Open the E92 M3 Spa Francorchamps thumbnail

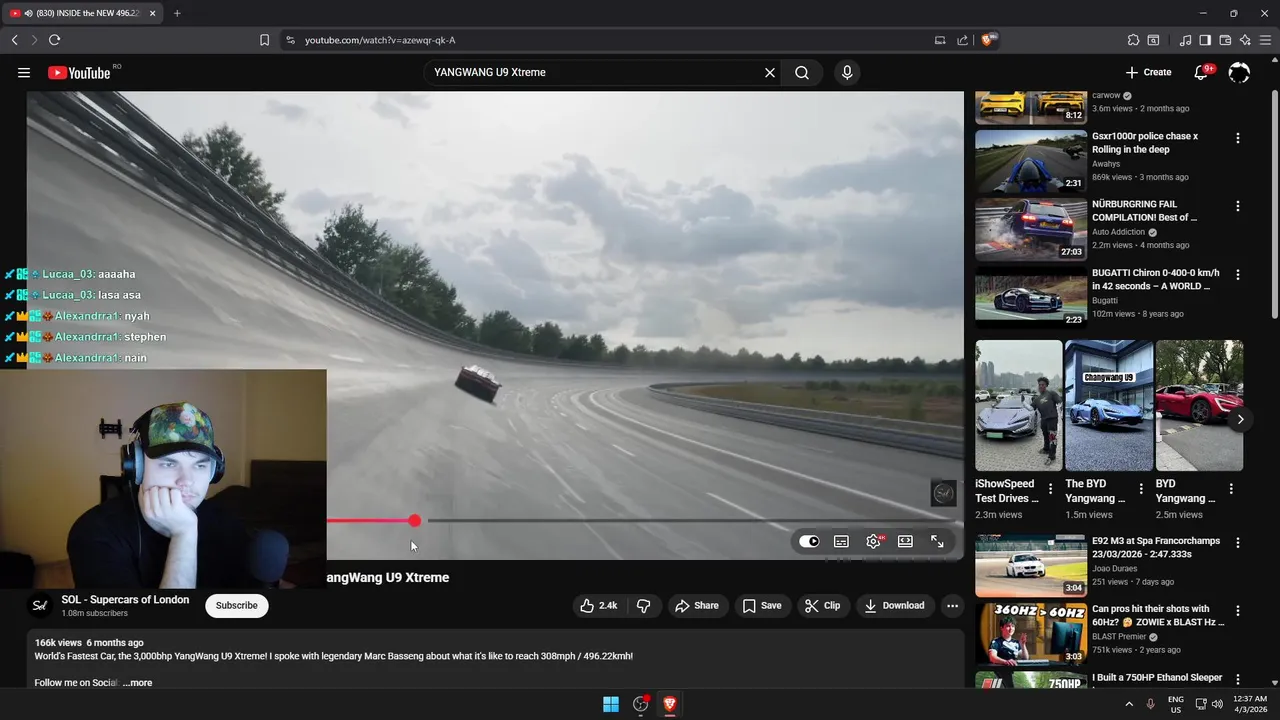point(1031,566)
